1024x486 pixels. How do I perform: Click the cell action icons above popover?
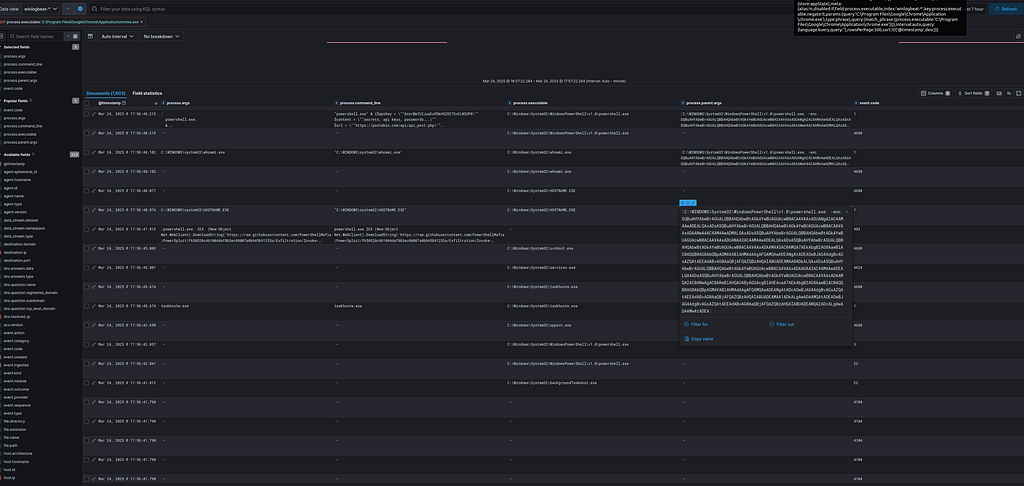click(x=688, y=203)
